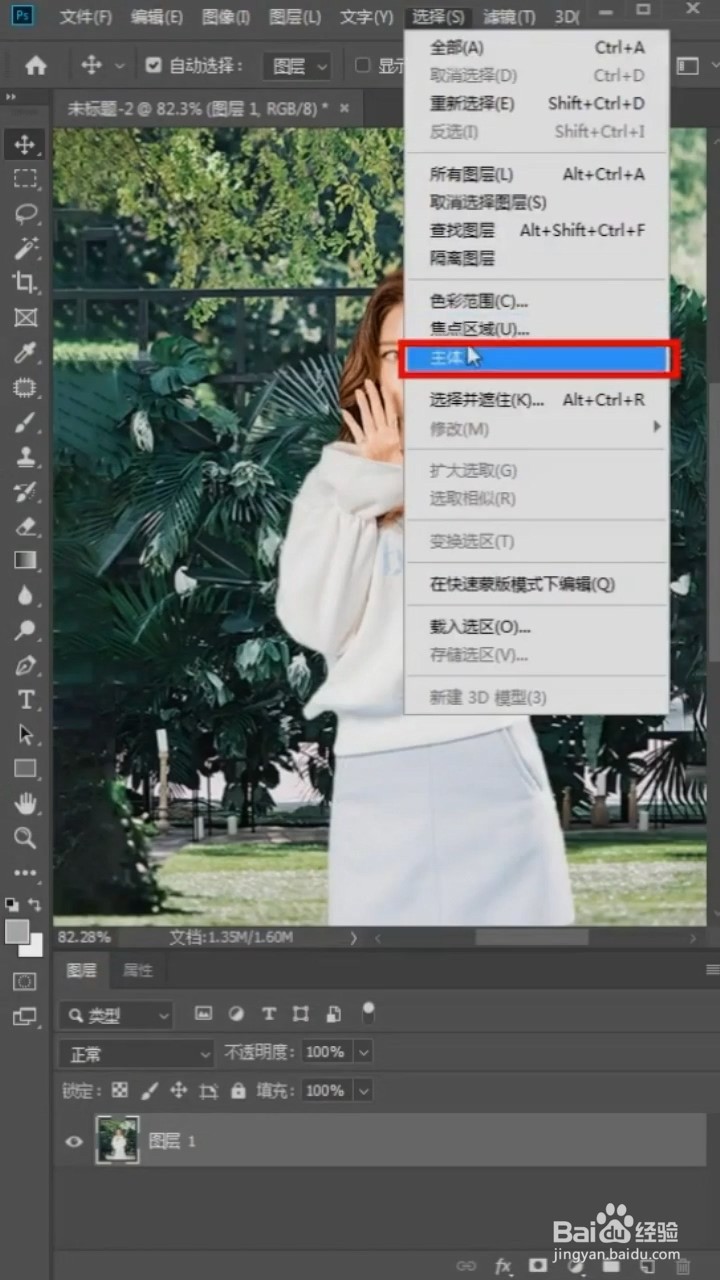Viewport: 720px width, 1280px height.
Task: Open the Edit Toolbar three-dots icon
Action: point(25,873)
